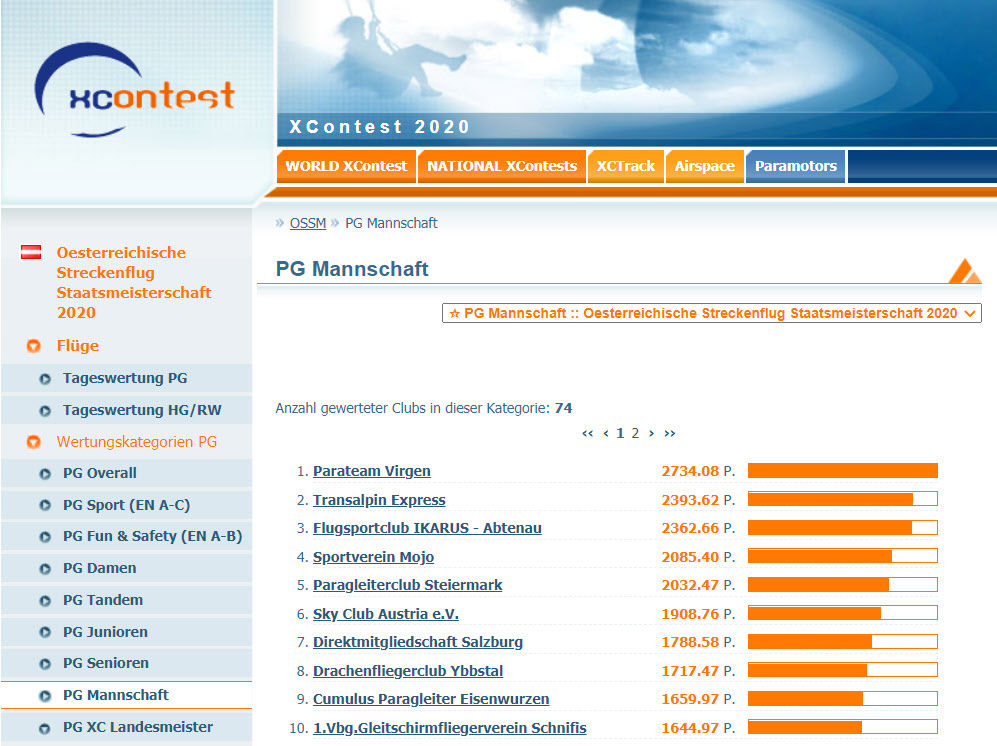Click the bullet icon next to PG Mannschaft

click(x=45, y=696)
